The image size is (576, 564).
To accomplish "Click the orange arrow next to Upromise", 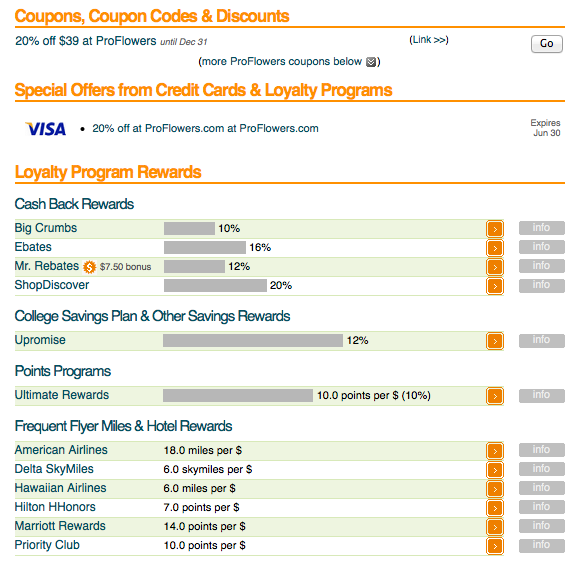I will [x=495, y=341].
